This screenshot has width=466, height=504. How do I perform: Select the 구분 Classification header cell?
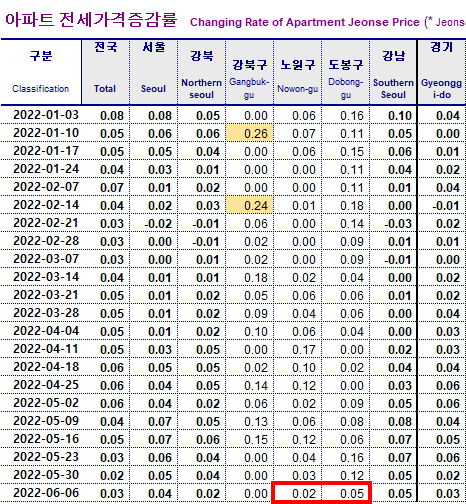tap(41, 72)
